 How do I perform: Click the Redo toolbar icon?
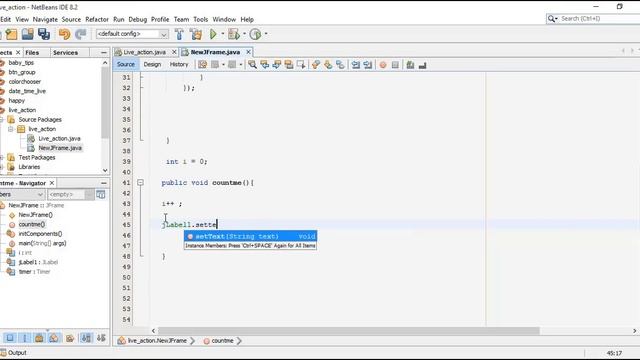80,34
